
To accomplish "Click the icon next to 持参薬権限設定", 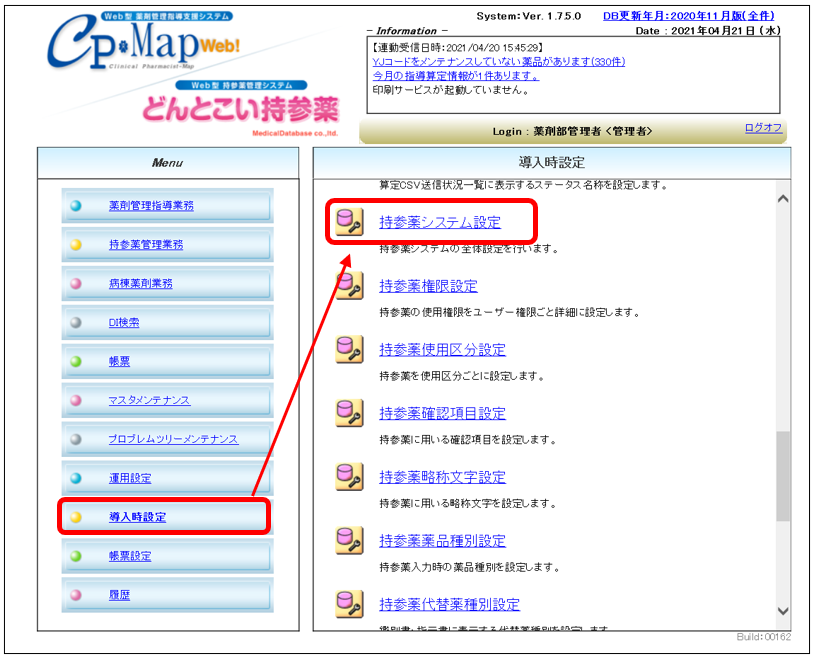I will (x=349, y=286).
